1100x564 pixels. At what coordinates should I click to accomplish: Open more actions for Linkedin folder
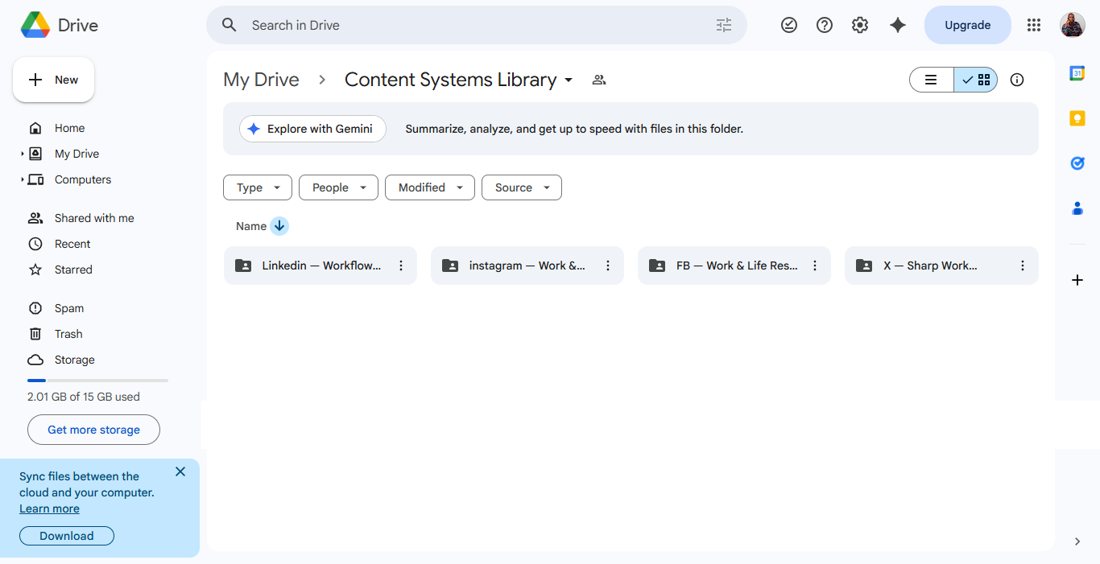pos(401,266)
